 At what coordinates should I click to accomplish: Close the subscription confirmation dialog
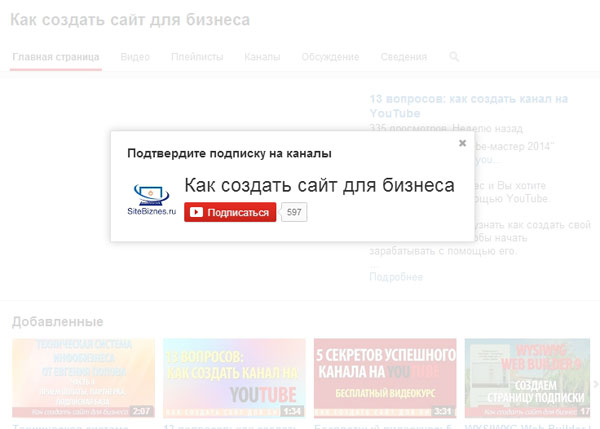click(x=462, y=143)
